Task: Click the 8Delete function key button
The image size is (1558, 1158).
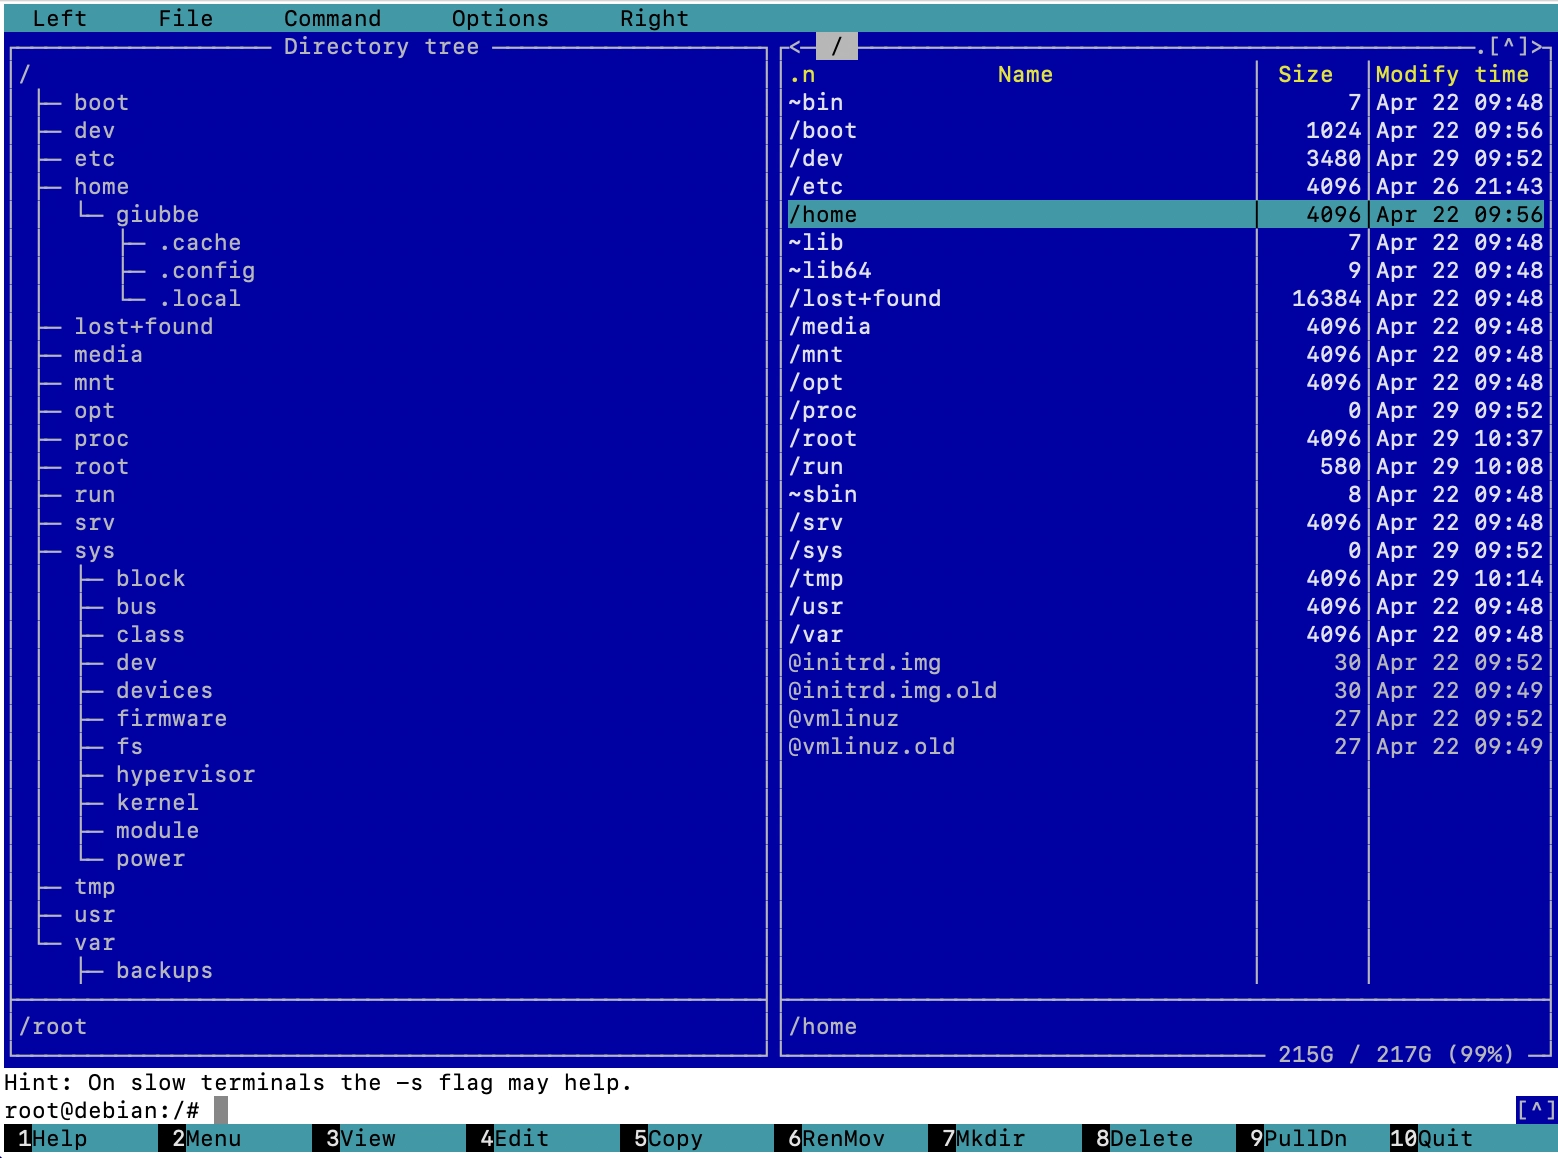Action: 1142,1138
